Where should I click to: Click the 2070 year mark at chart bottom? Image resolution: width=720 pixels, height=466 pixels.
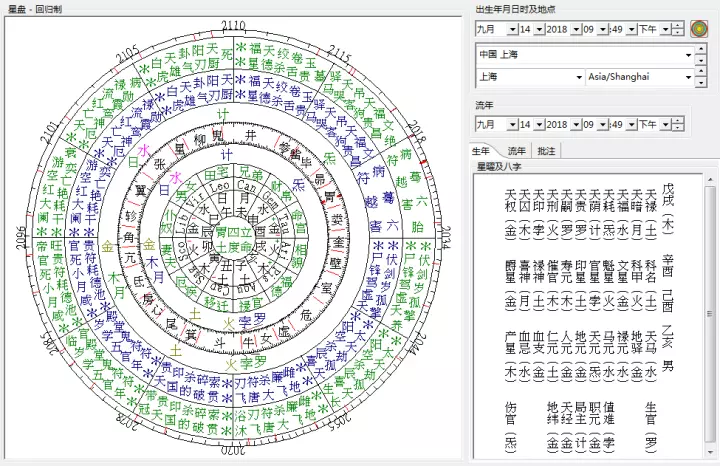click(x=233, y=450)
